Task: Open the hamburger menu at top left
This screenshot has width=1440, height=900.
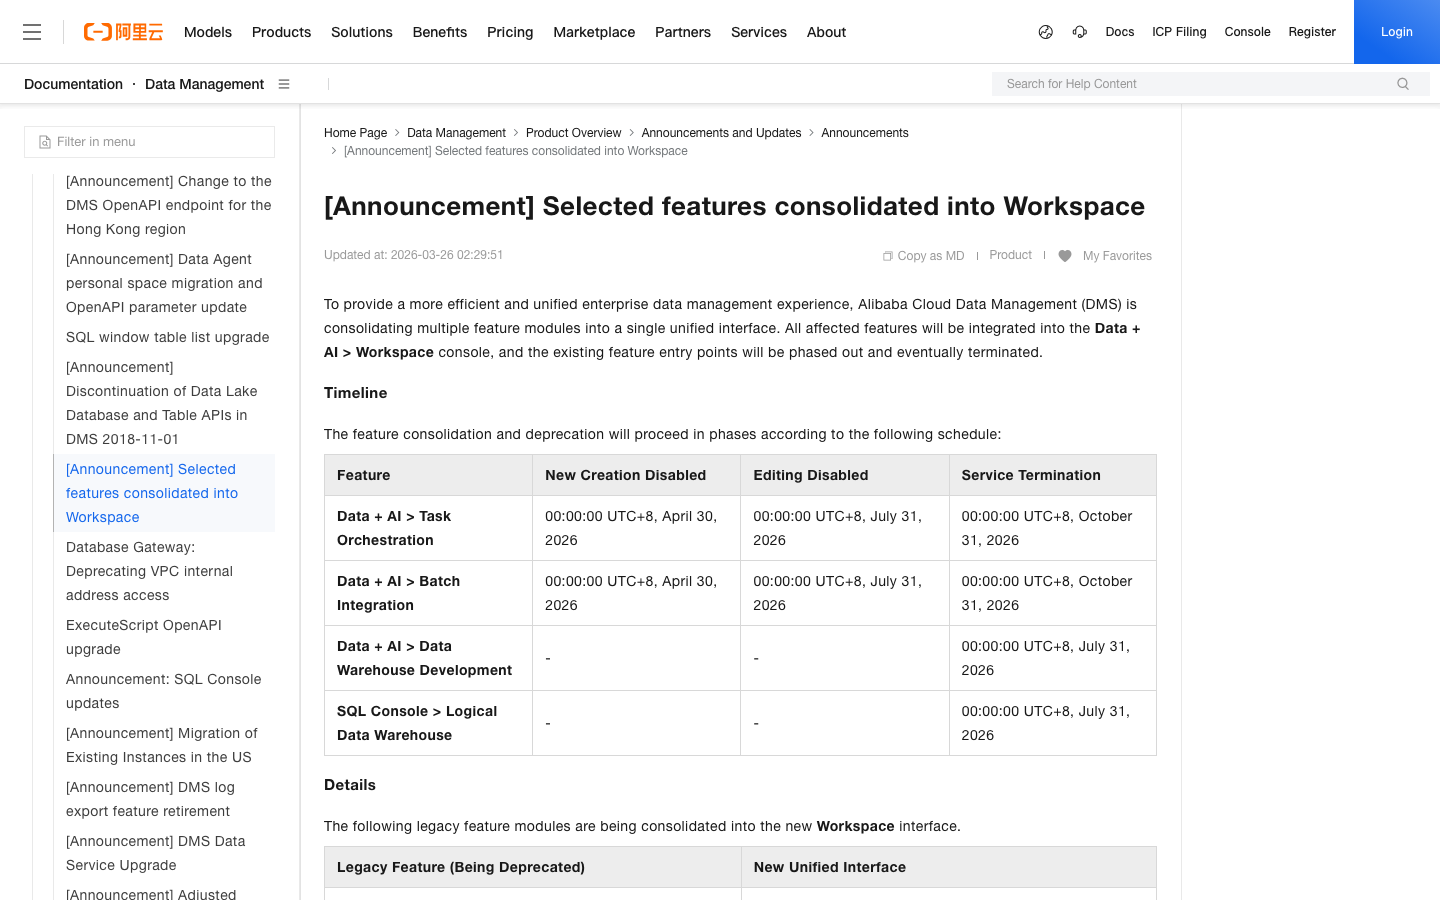Action: coord(32,32)
